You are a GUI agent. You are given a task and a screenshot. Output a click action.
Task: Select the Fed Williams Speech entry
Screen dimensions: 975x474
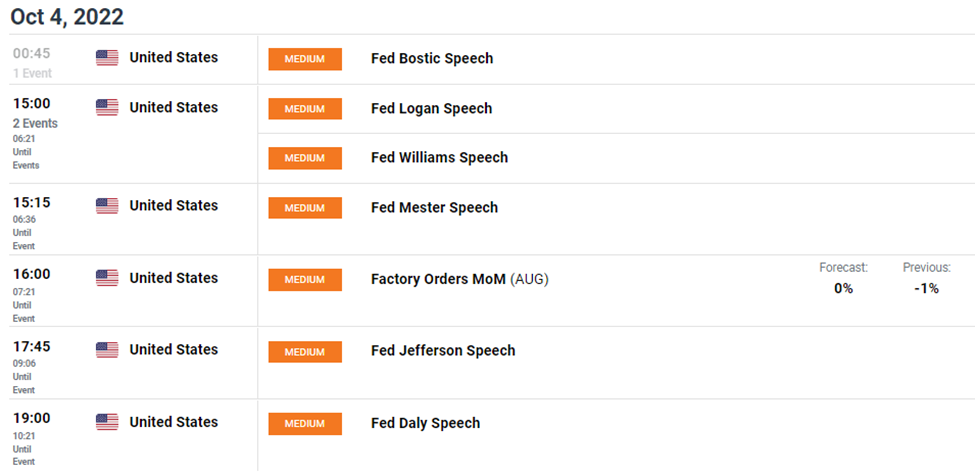439,157
